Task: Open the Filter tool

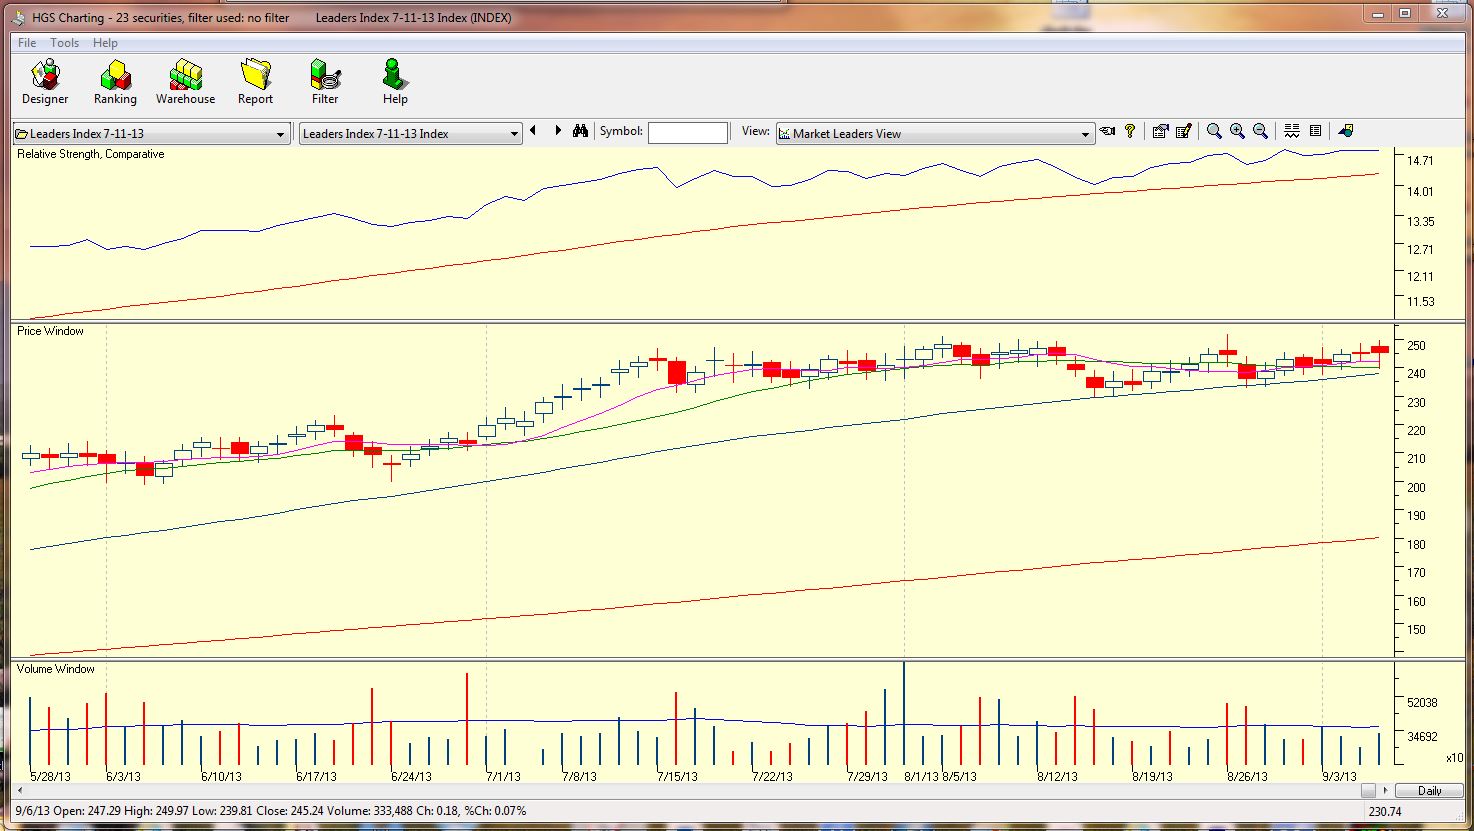Action: (x=325, y=82)
